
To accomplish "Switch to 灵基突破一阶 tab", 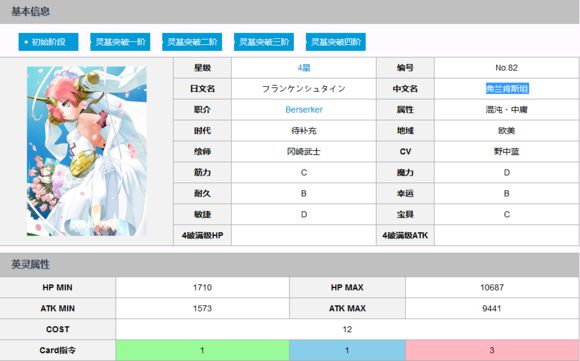I will [x=120, y=42].
